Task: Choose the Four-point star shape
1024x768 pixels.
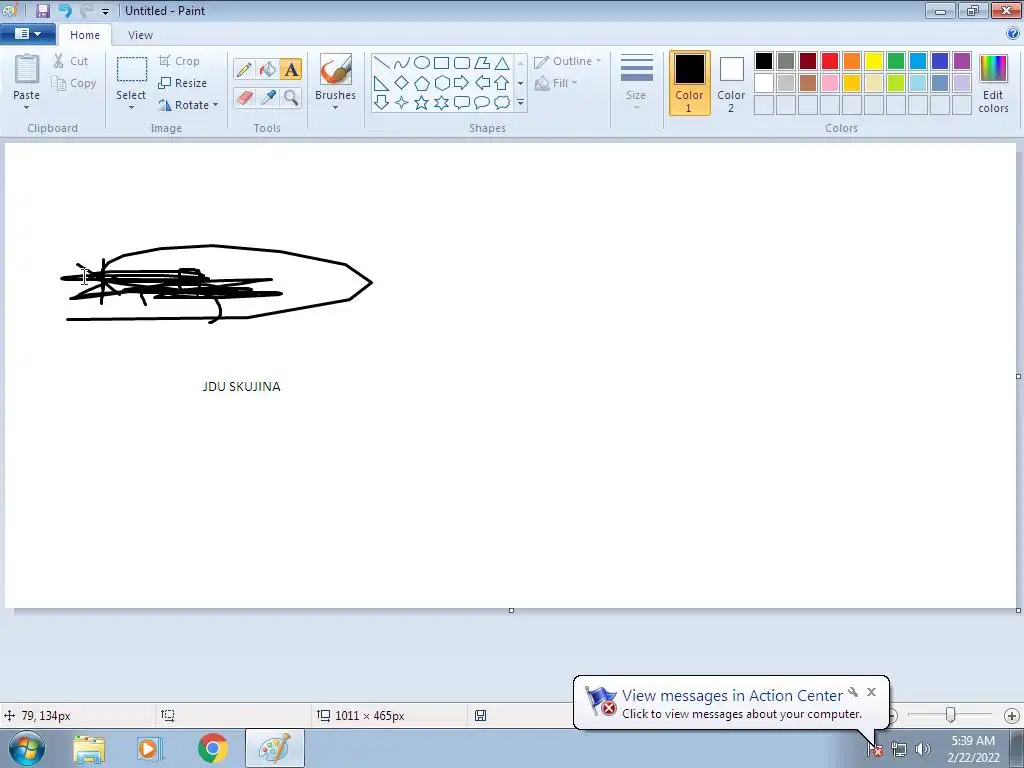Action: click(x=402, y=103)
